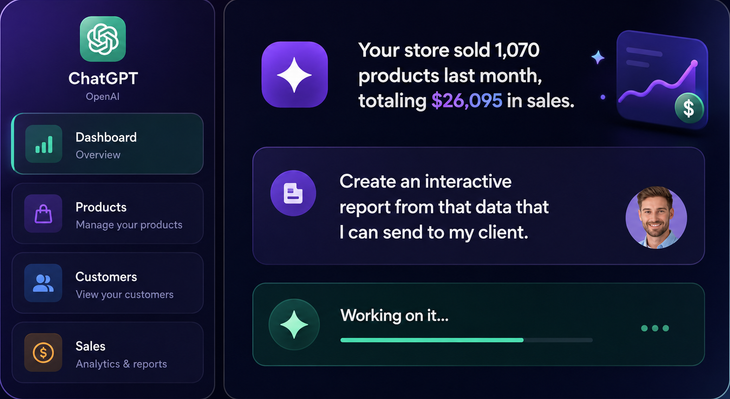Click the green sparkle working icon
730x399 pixels.
tap(294, 325)
